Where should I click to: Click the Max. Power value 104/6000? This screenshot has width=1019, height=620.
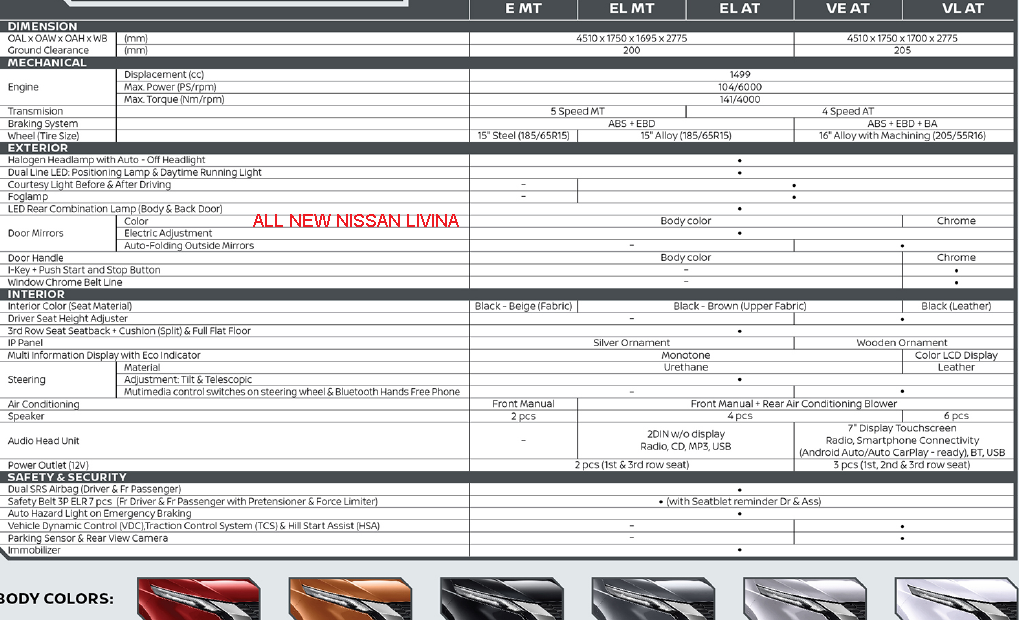pyautogui.click(x=740, y=87)
